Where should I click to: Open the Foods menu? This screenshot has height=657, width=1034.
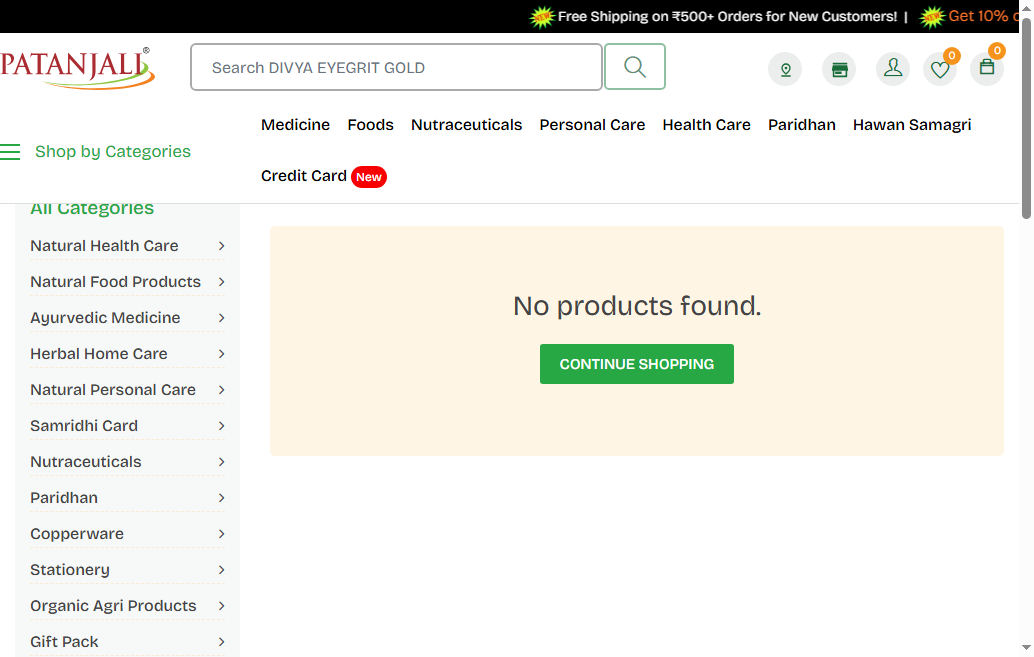[x=371, y=125]
